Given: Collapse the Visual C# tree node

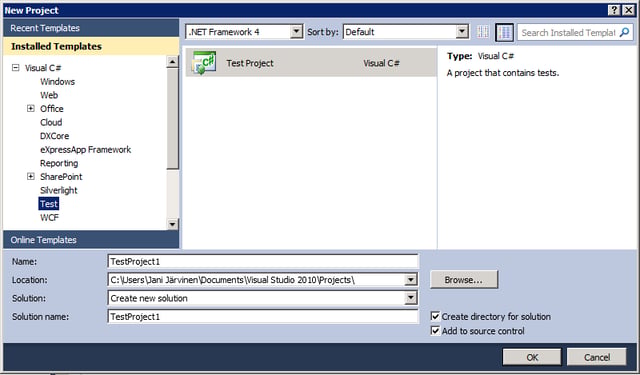Looking at the screenshot, I should point(16,68).
